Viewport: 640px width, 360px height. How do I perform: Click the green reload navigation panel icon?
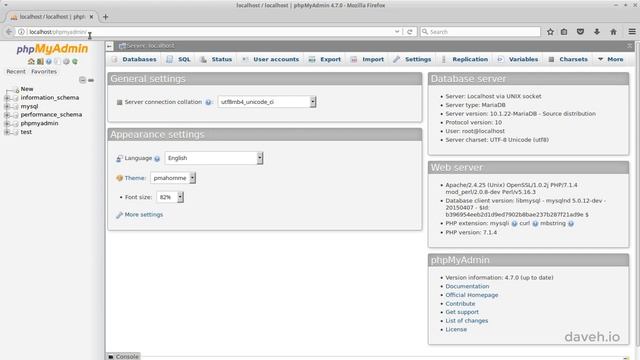pos(75,62)
